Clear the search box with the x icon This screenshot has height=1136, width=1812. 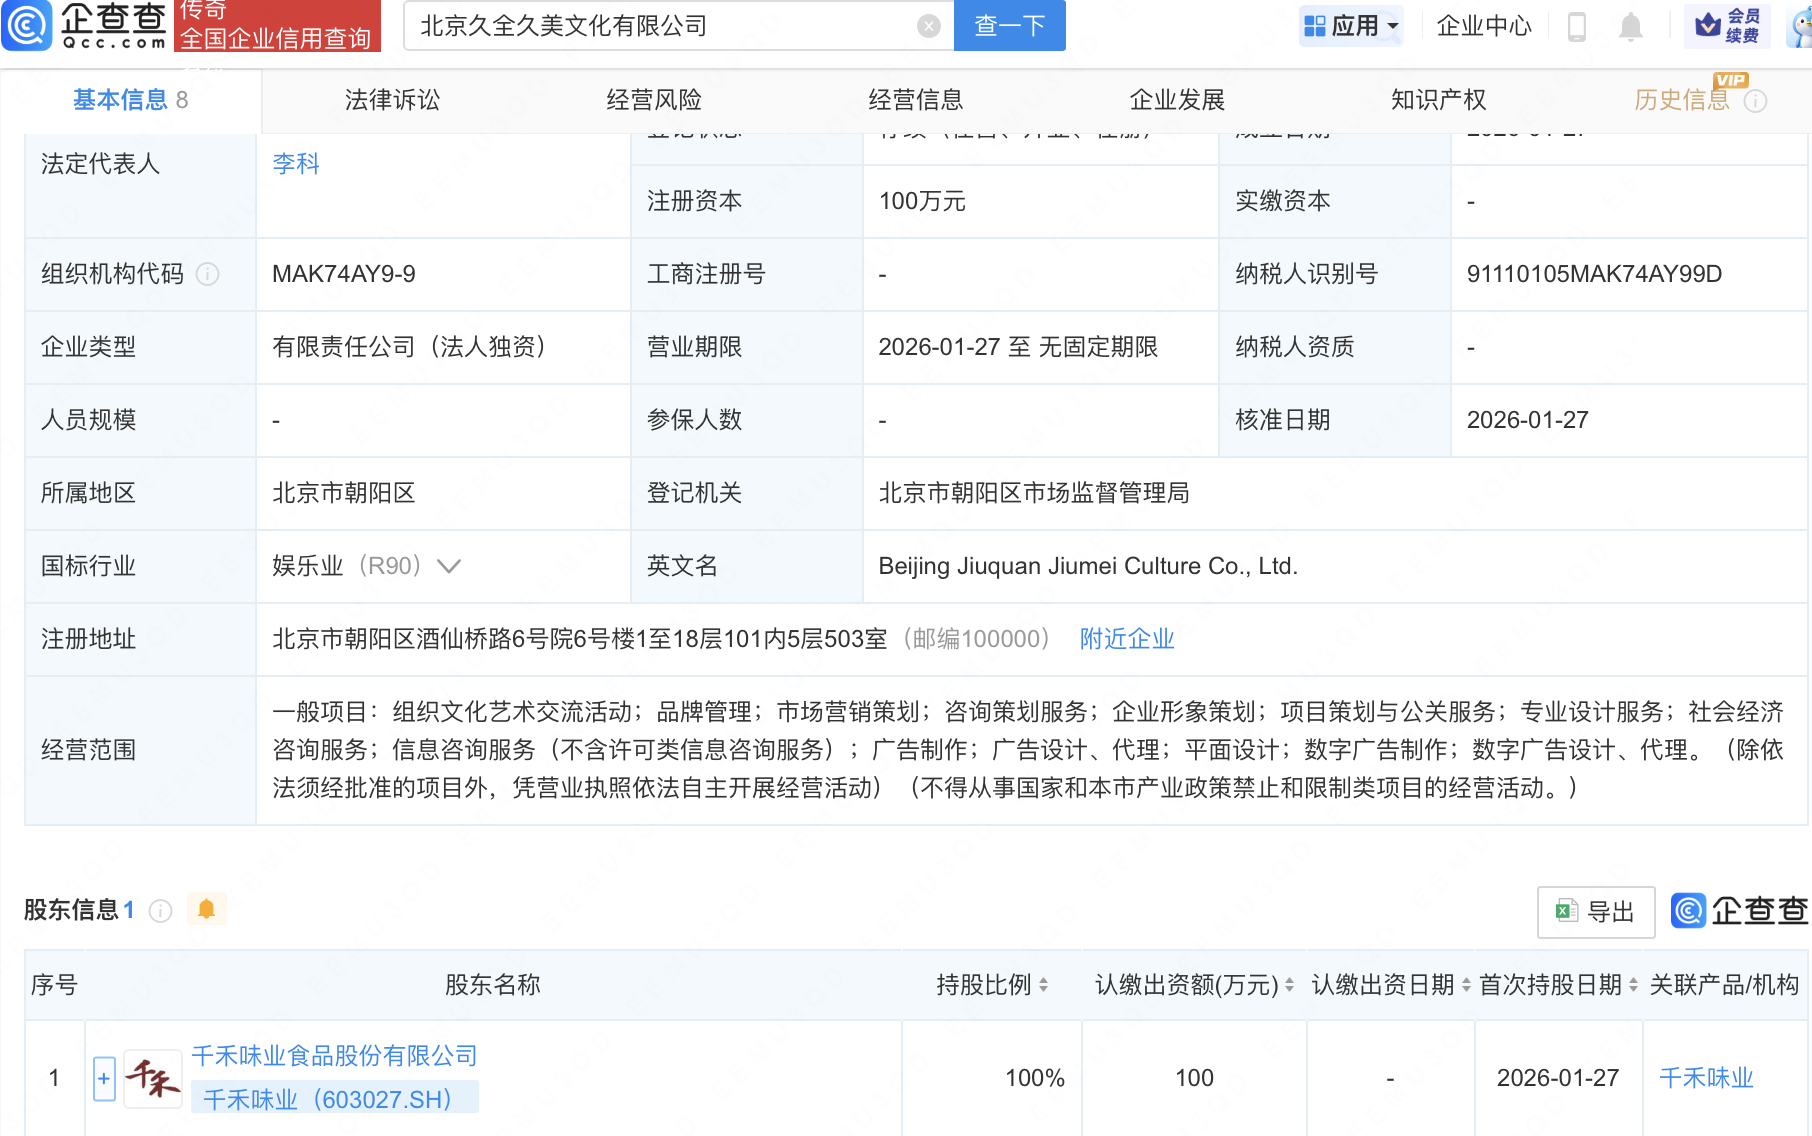pyautogui.click(x=927, y=26)
